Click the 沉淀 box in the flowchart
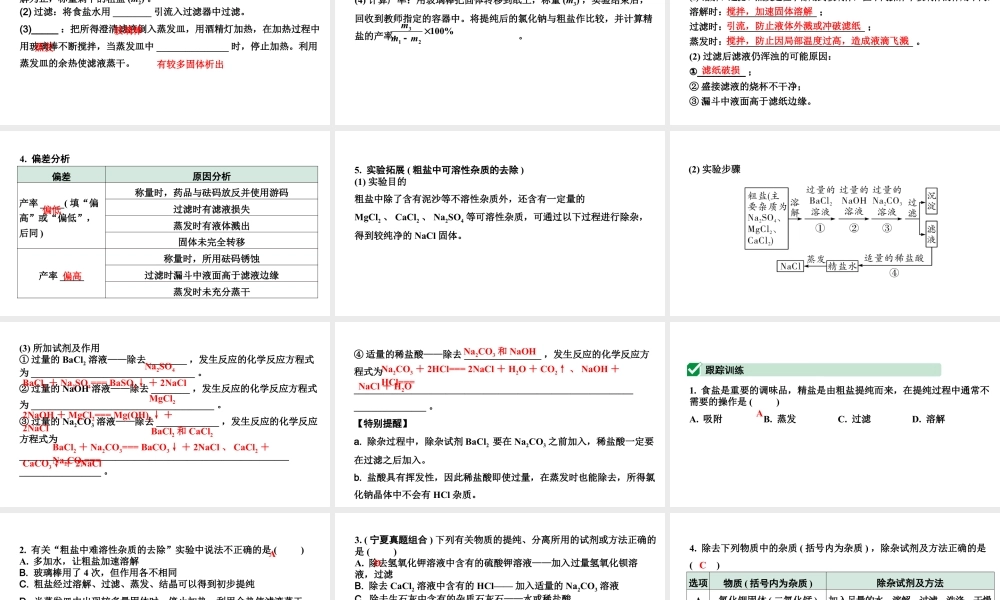The width and height of the screenshot is (1000, 600). point(931,201)
